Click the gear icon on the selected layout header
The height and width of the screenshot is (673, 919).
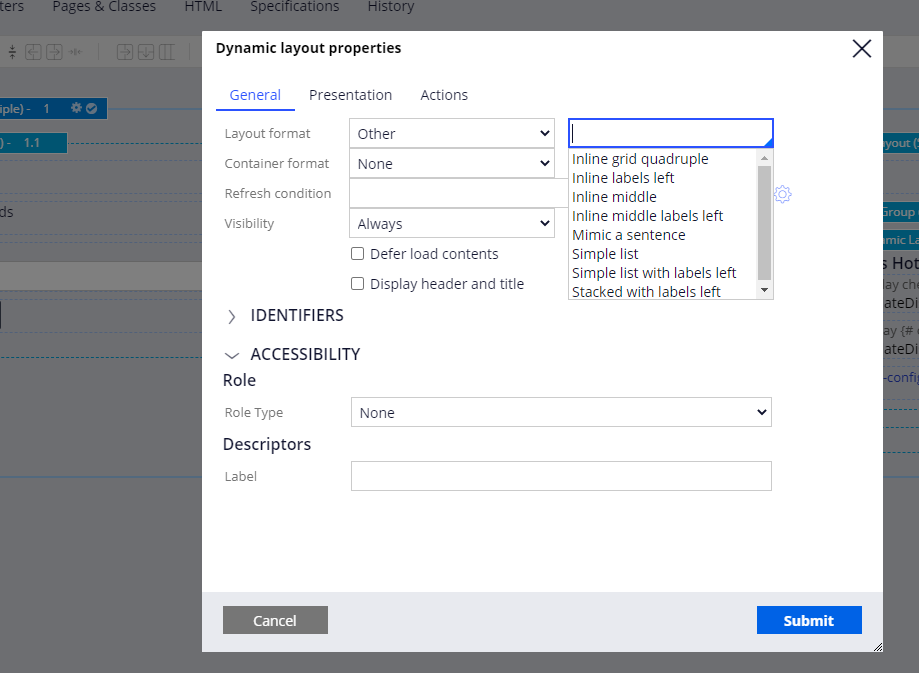pyautogui.click(x=76, y=108)
